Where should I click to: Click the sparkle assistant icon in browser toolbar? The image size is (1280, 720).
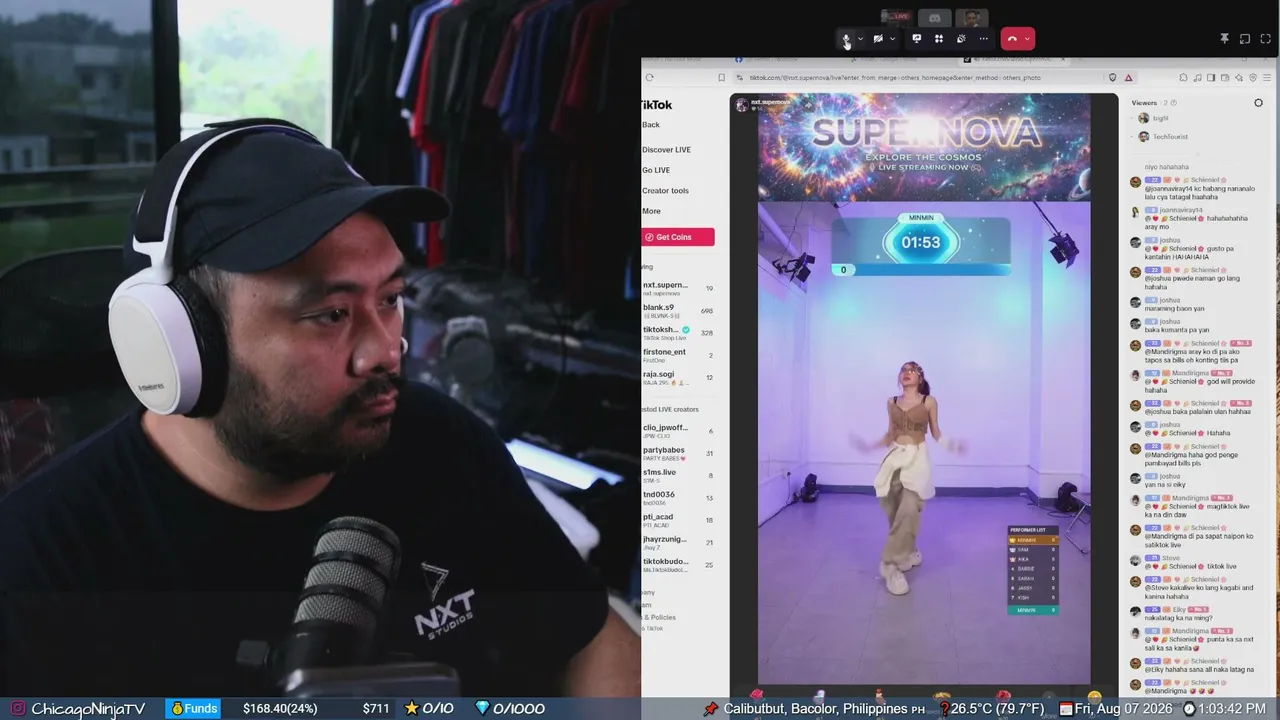(x=1239, y=77)
